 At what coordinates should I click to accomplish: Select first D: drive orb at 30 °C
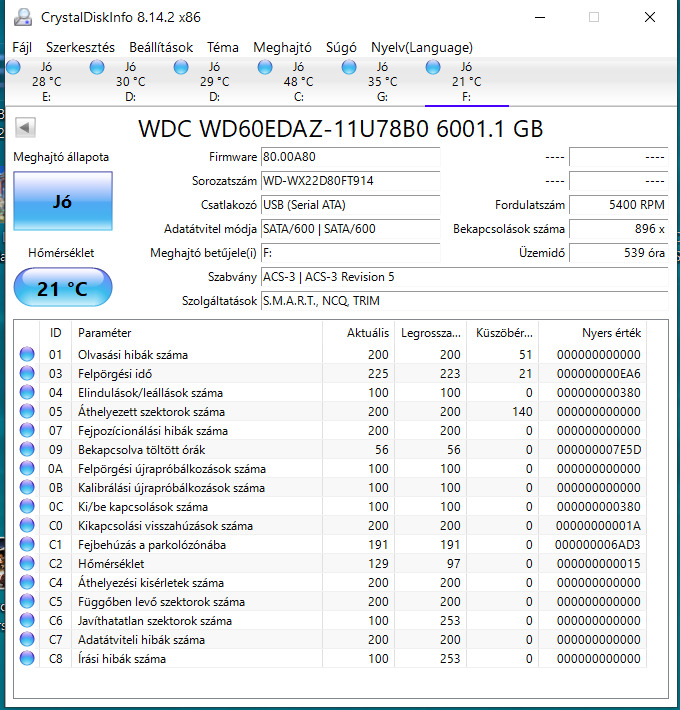tap(97, 67)
